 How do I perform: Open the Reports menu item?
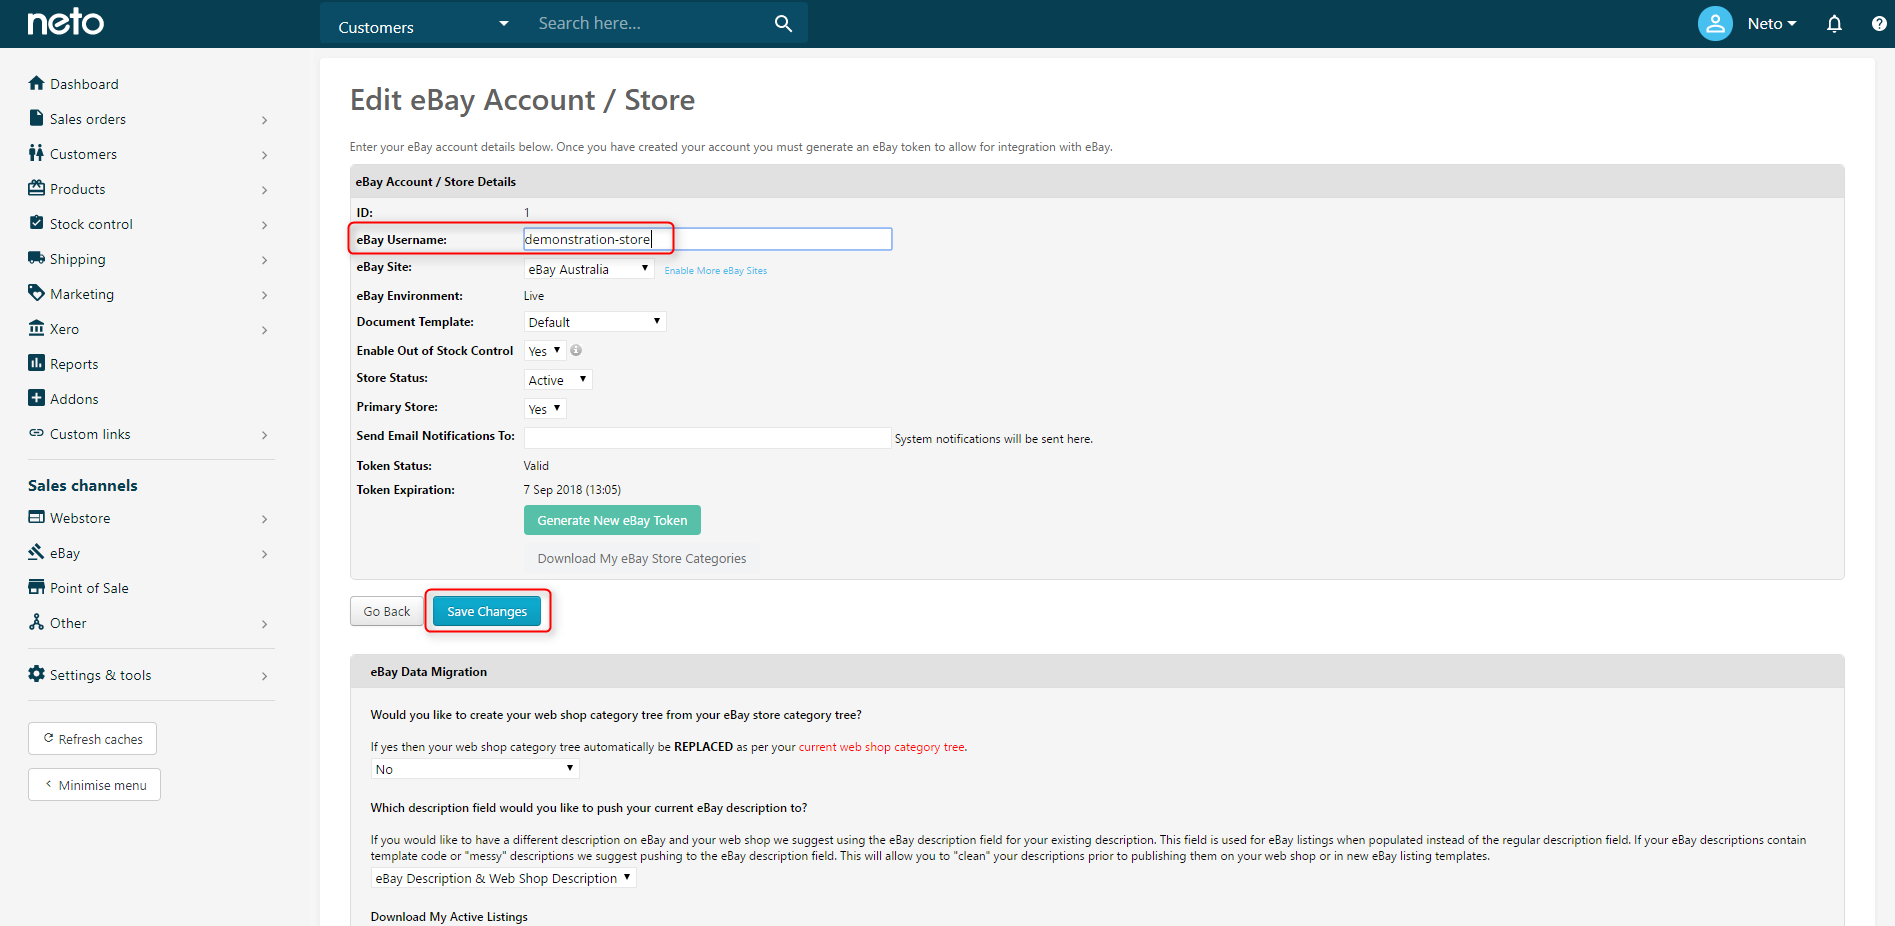pyautogui.click(x=74, y=364)
